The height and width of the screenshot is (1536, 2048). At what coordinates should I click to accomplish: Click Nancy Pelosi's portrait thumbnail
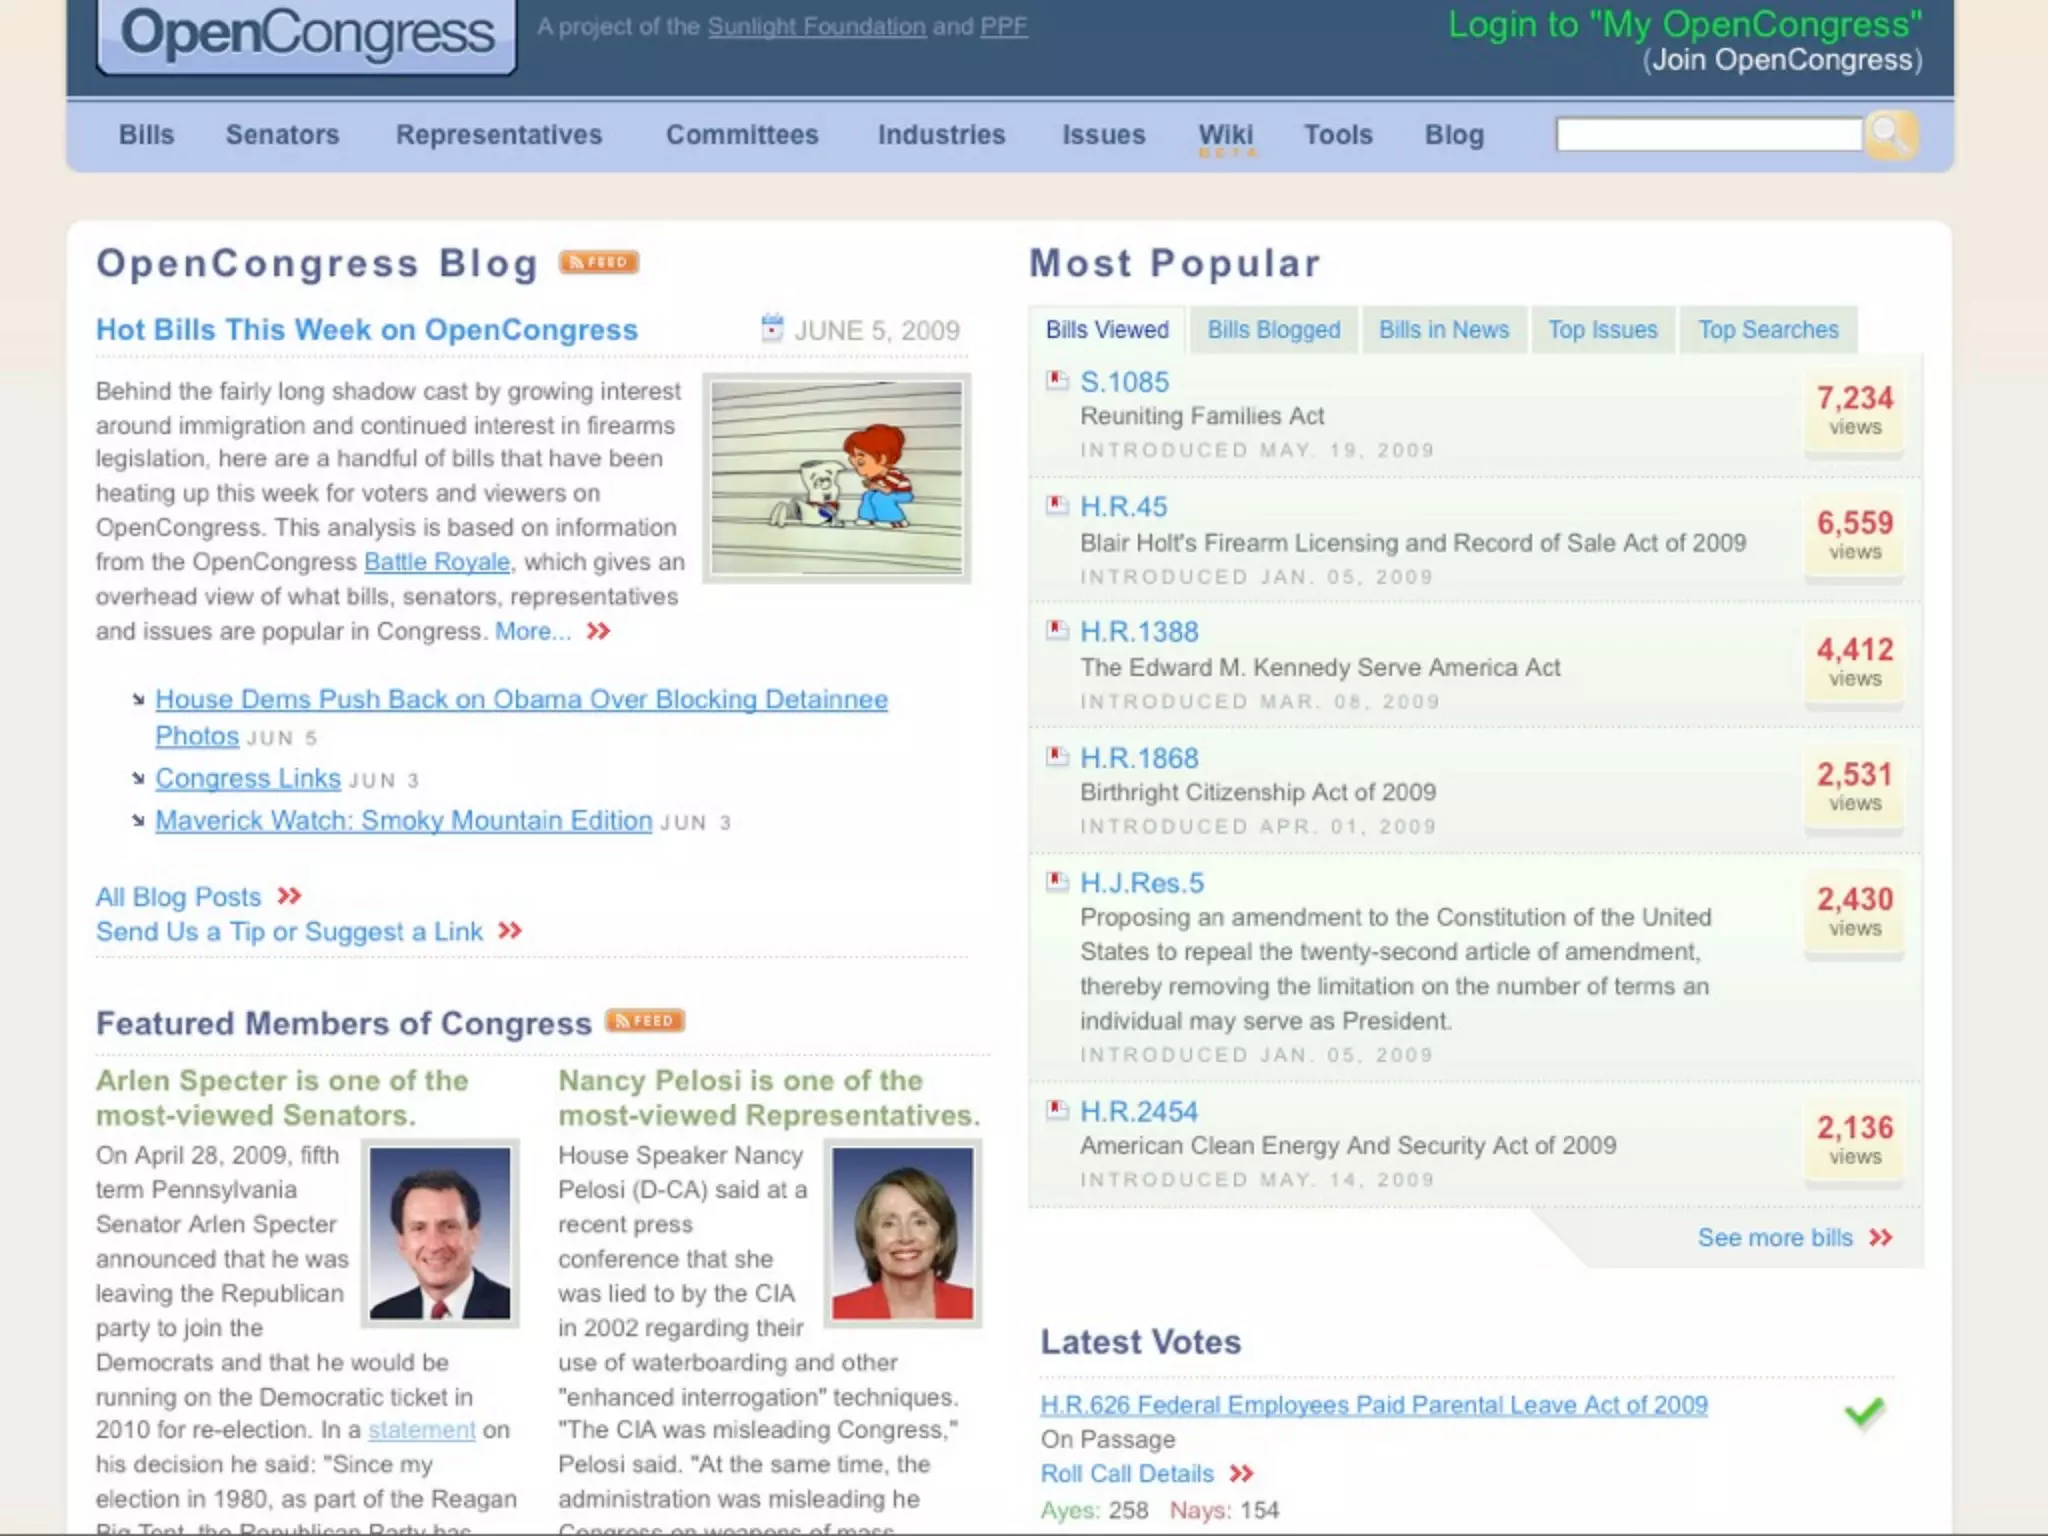pos(902,1232)
